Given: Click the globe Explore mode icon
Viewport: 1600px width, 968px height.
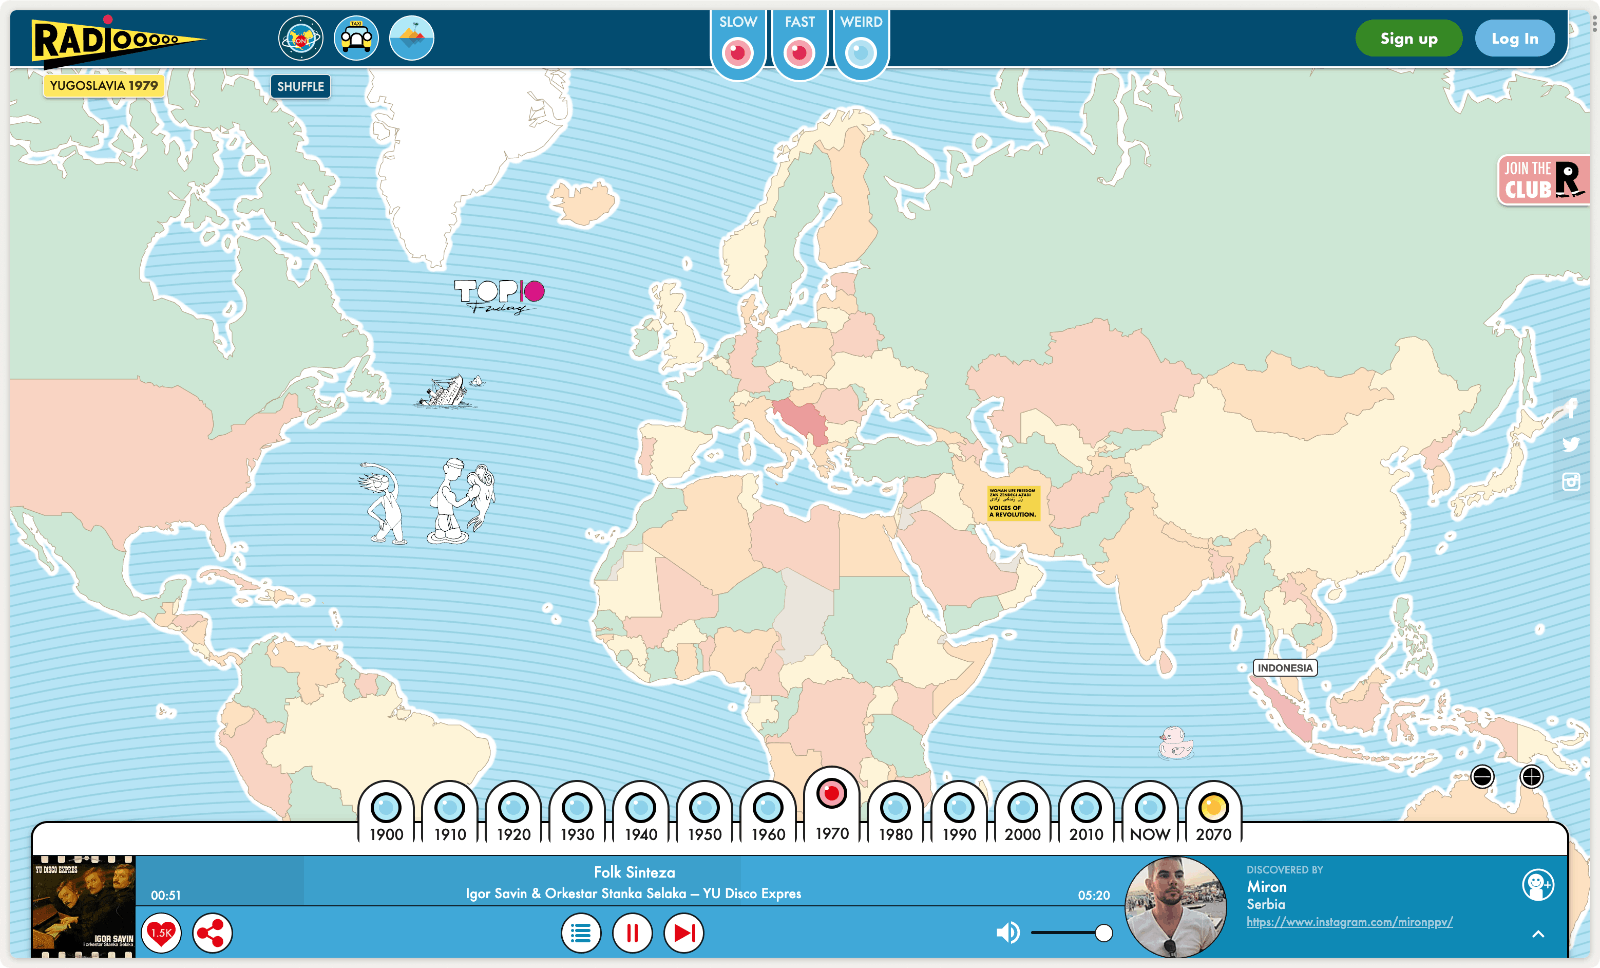Looking at the screenshot, I should [301, 39].
